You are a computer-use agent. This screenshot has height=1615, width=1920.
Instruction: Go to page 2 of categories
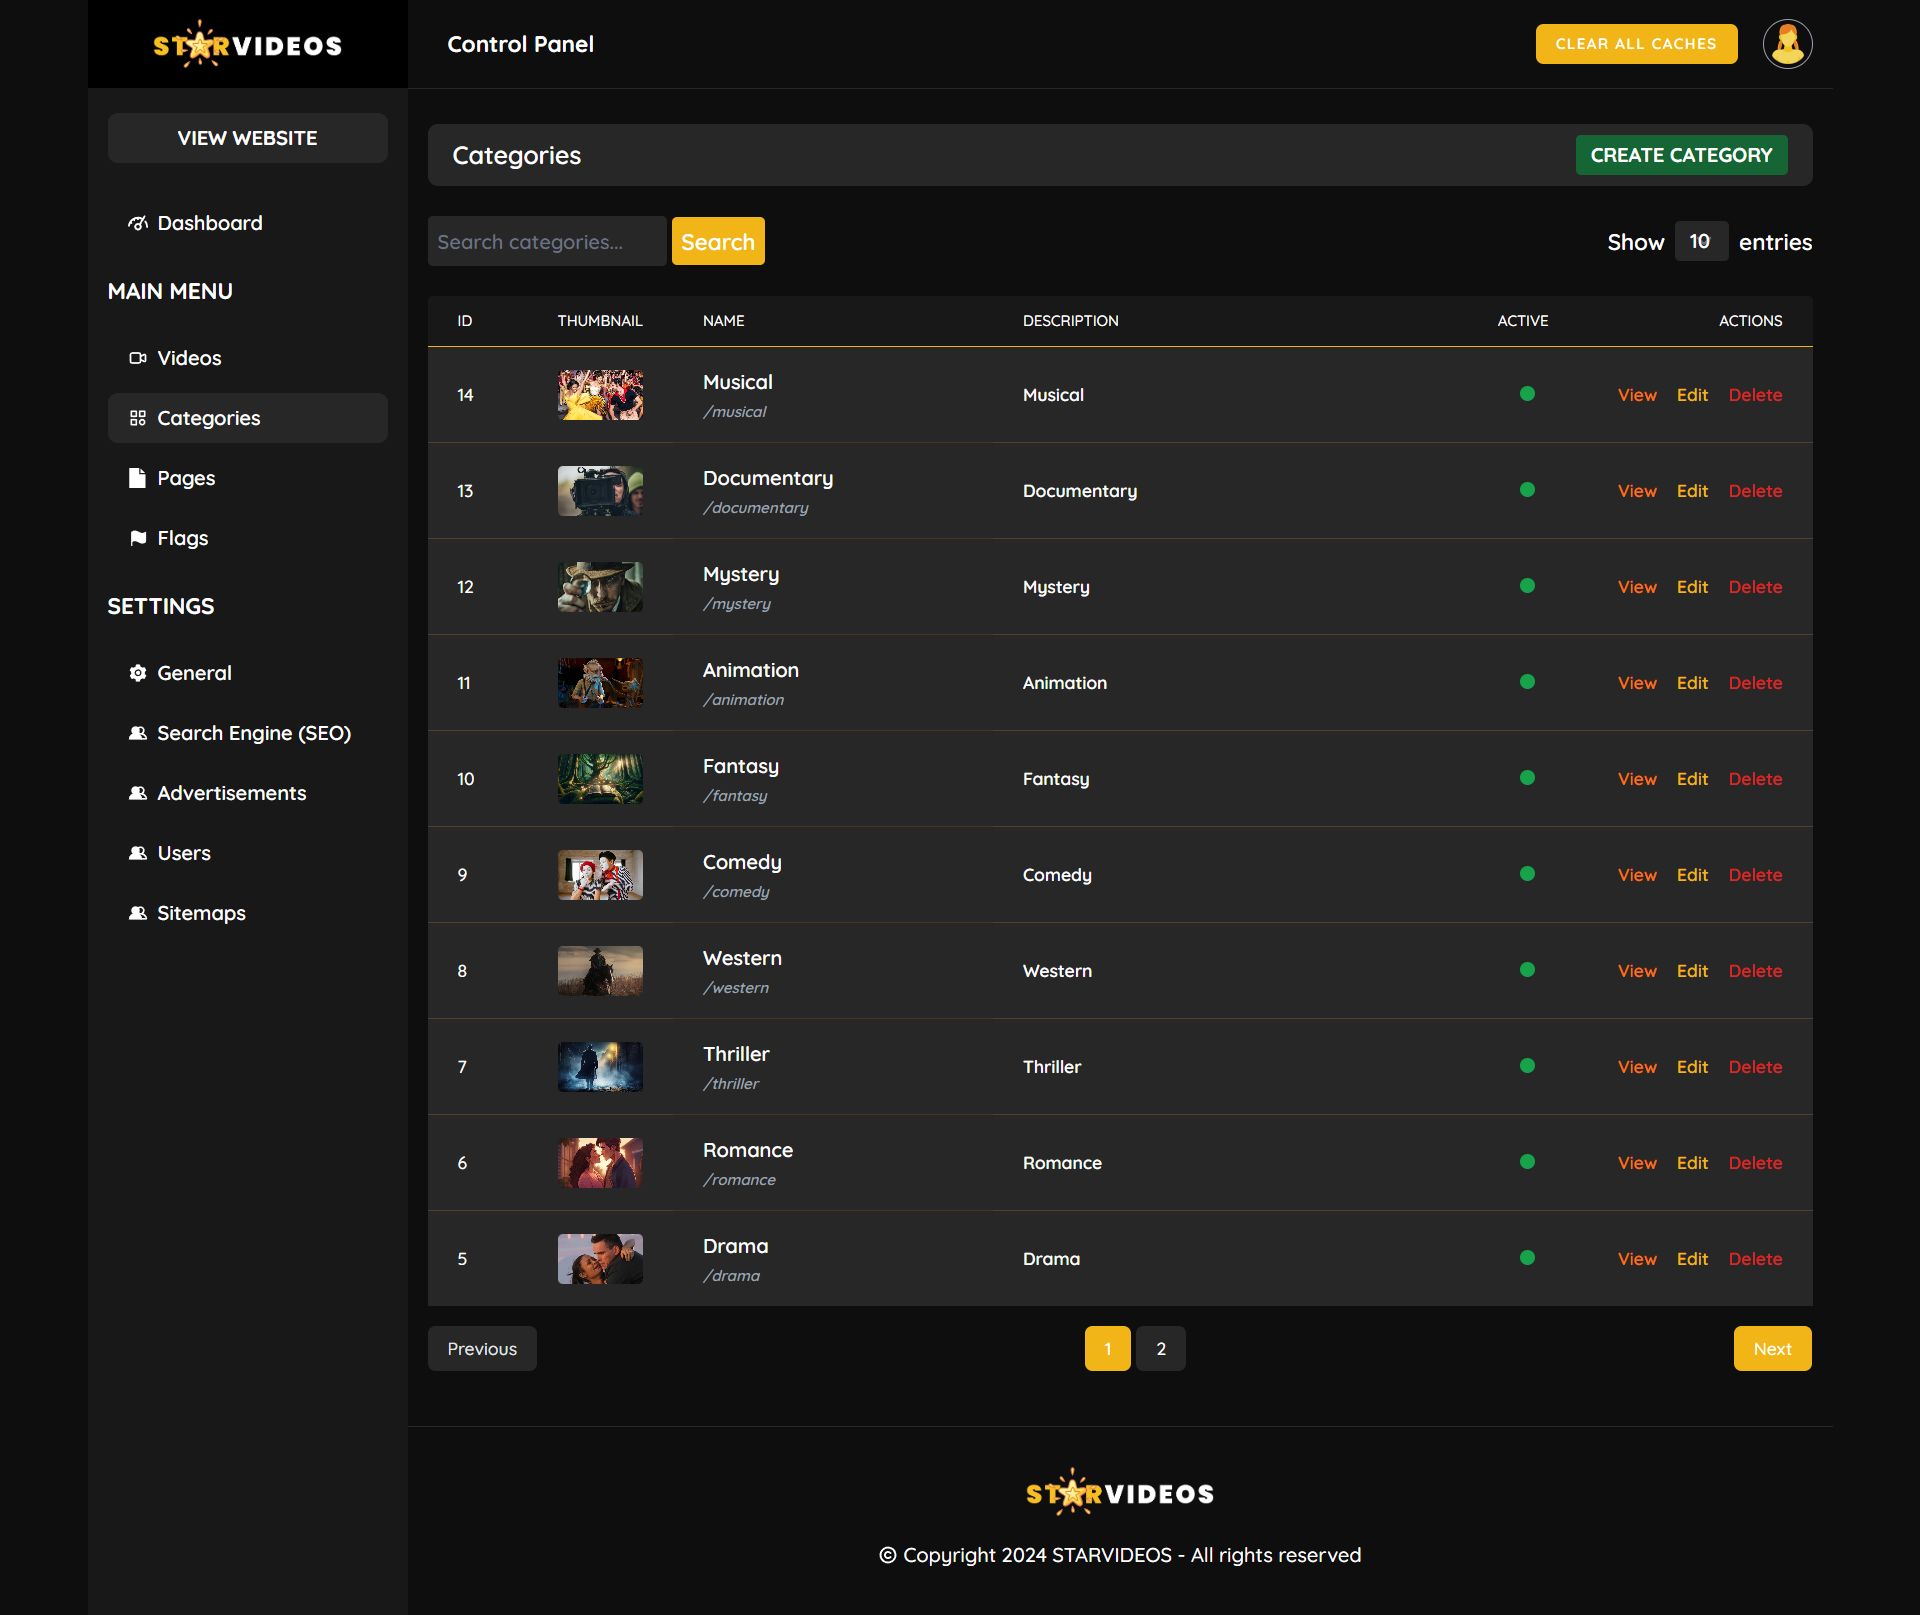pos(1160,1349)
